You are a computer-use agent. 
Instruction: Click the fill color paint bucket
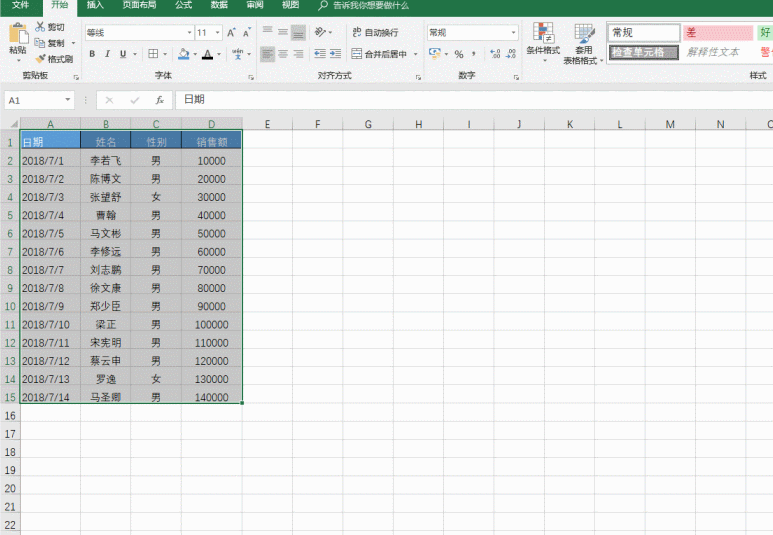183,54
